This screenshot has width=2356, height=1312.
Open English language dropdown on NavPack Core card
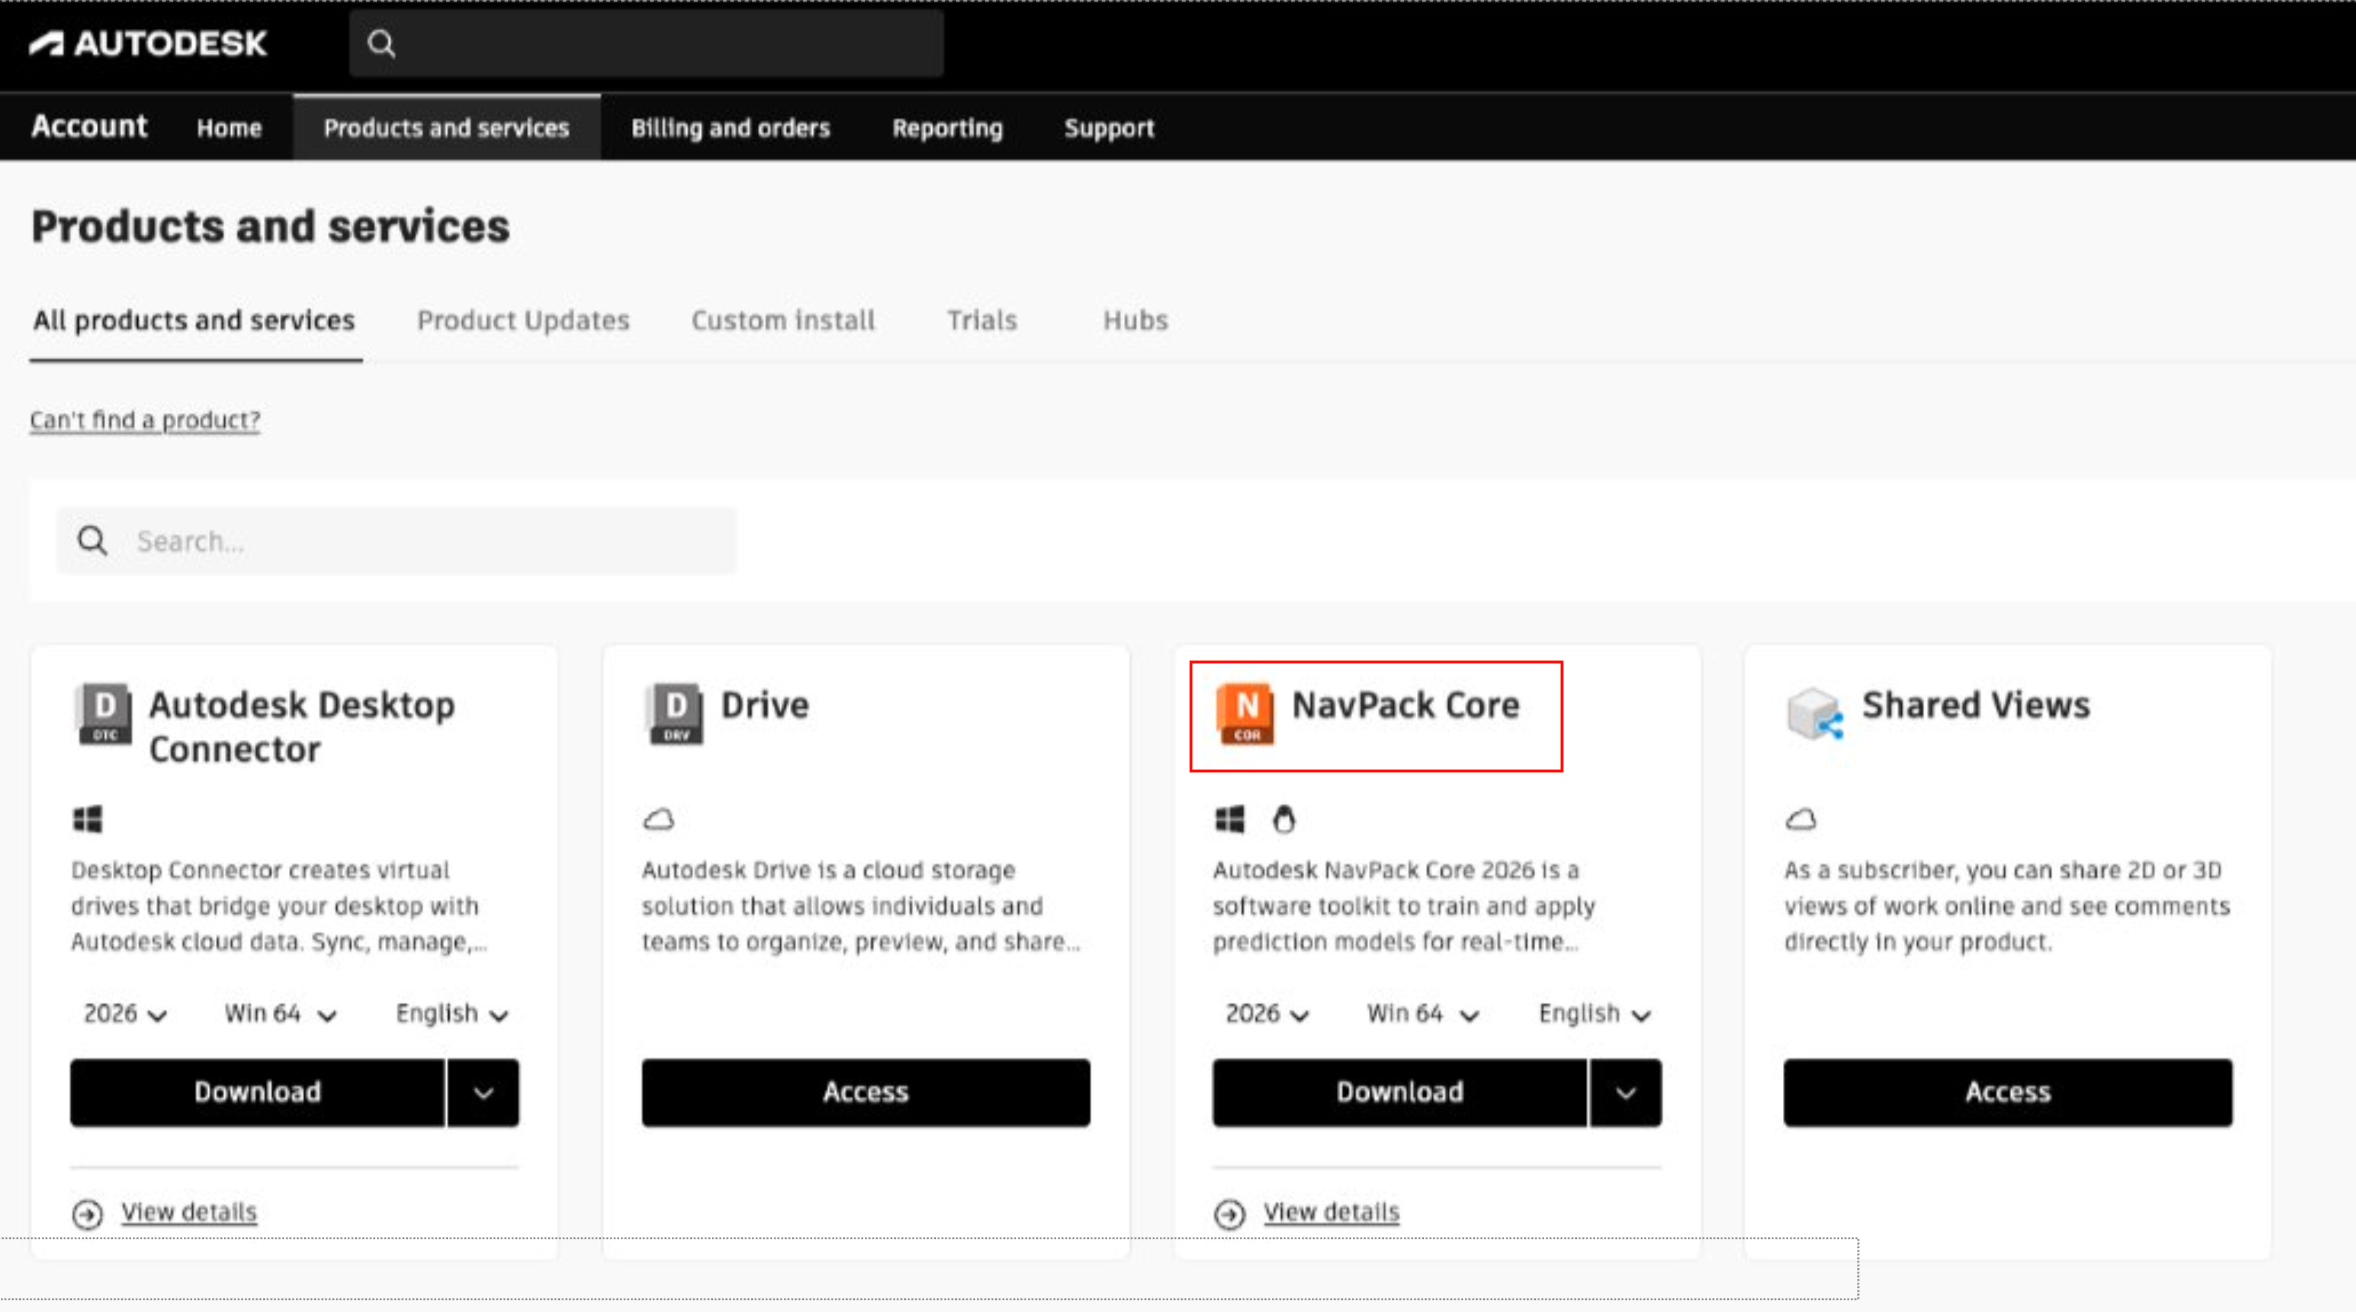click(1594, 1014)
